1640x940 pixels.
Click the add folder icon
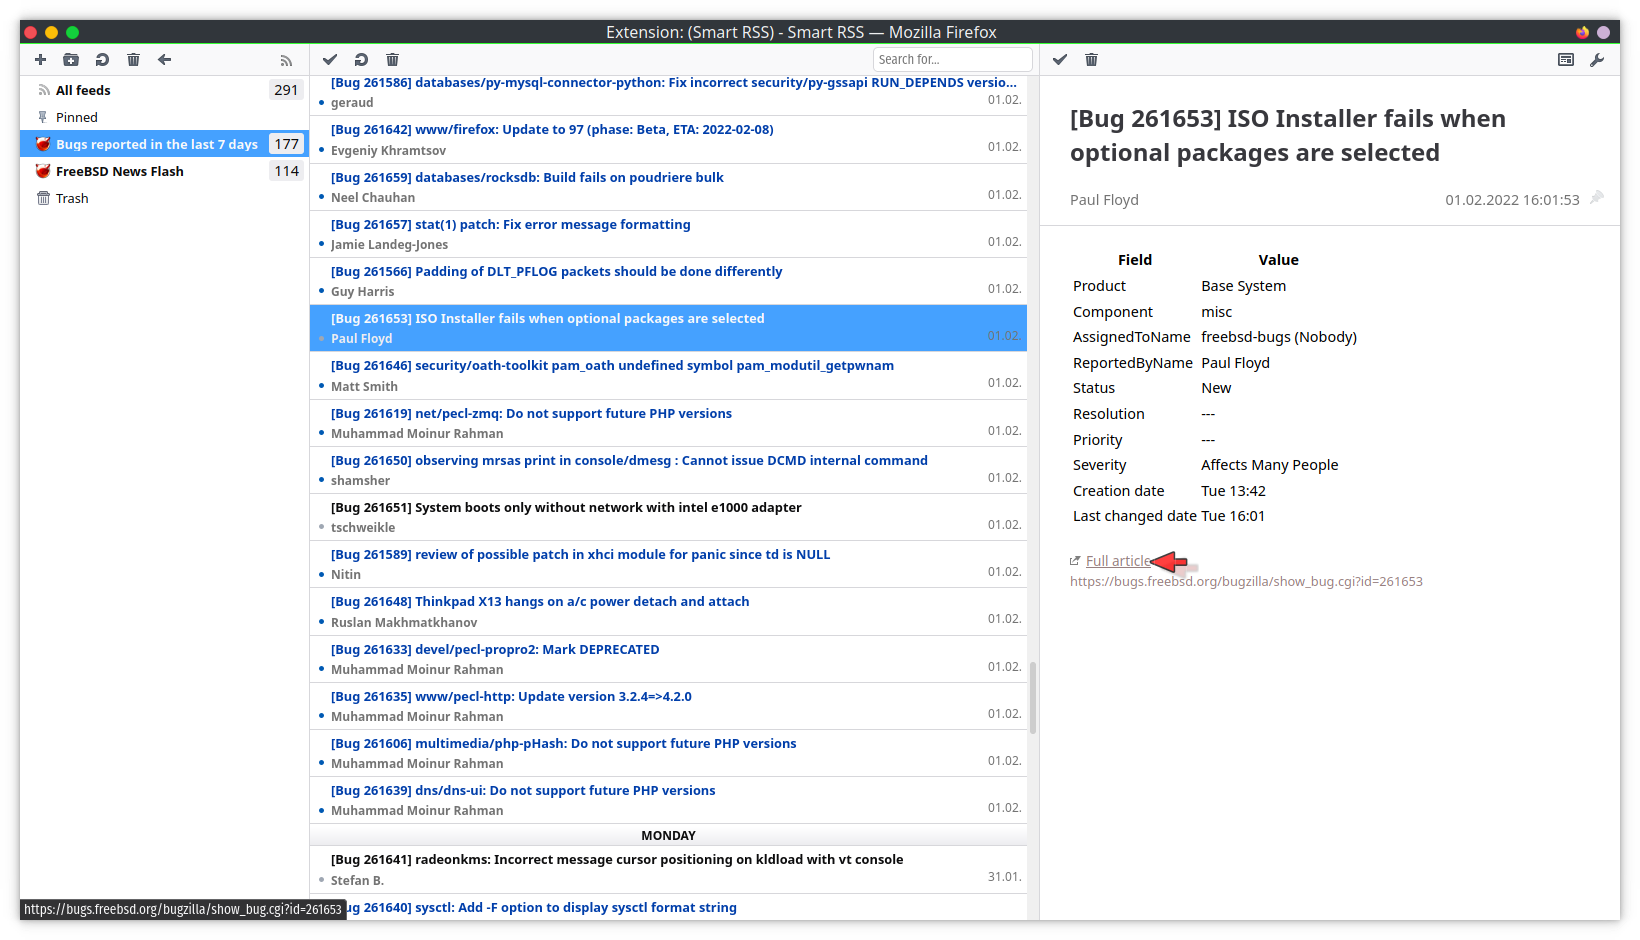pos(71,60)
